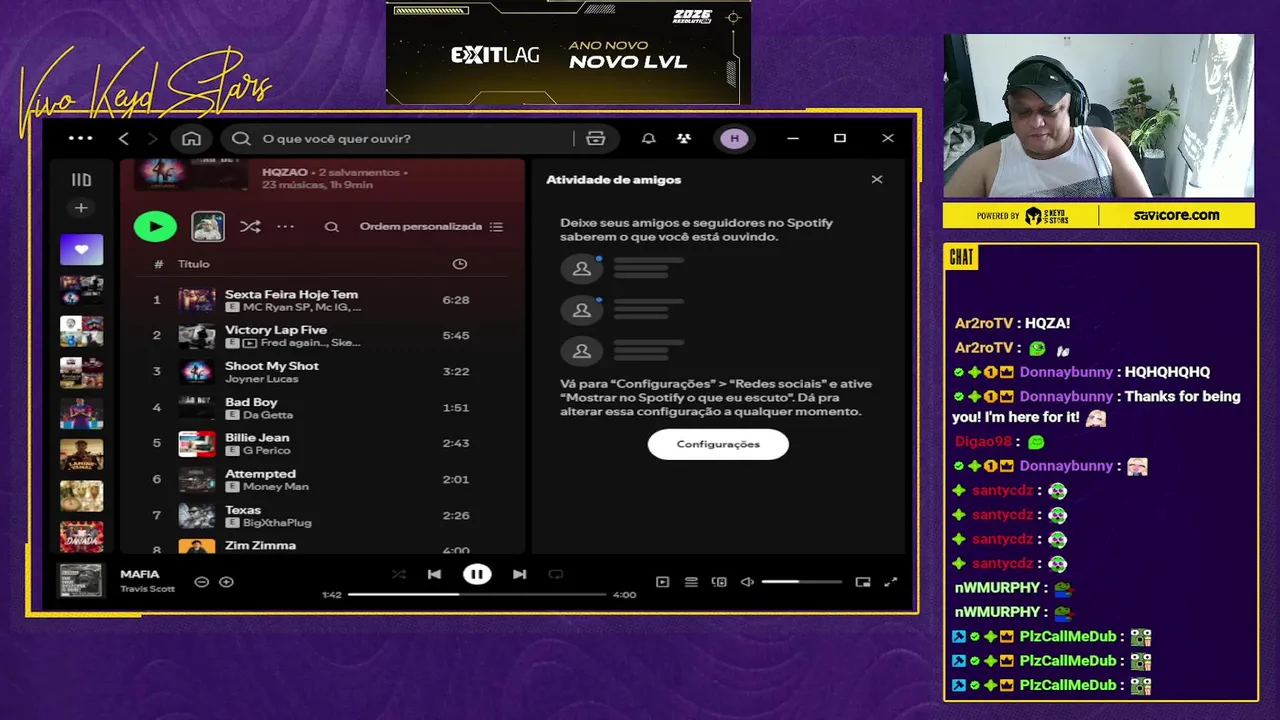Open now playing track title 'MAFIA'
Screen dimensions: 1280x720
tap(140, 574)
